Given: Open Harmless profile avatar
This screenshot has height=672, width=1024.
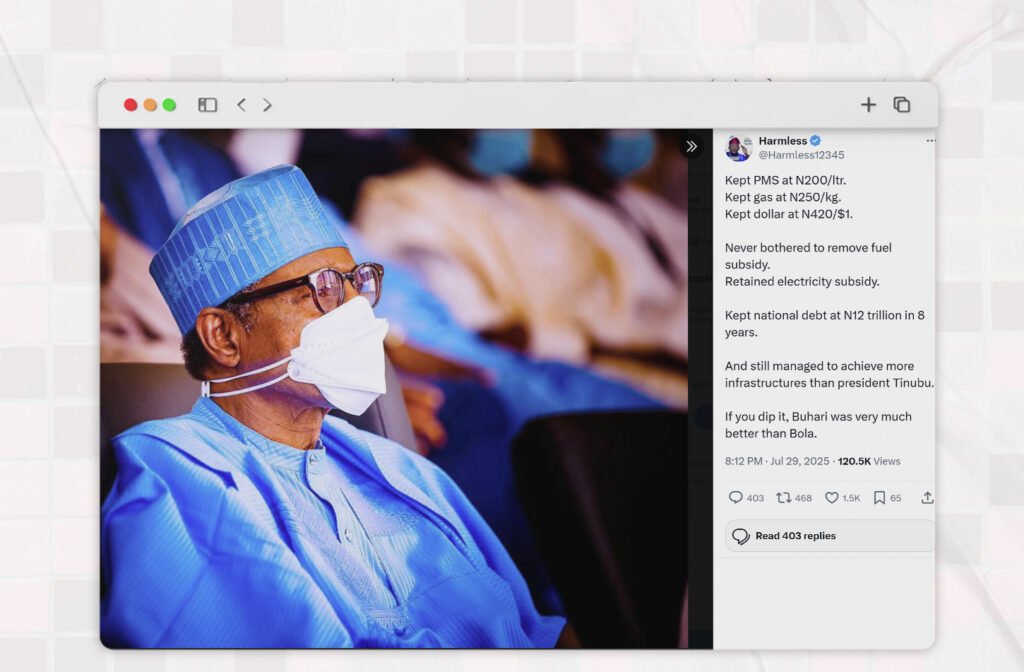Looking at the screenshot, I should (738, 148).
